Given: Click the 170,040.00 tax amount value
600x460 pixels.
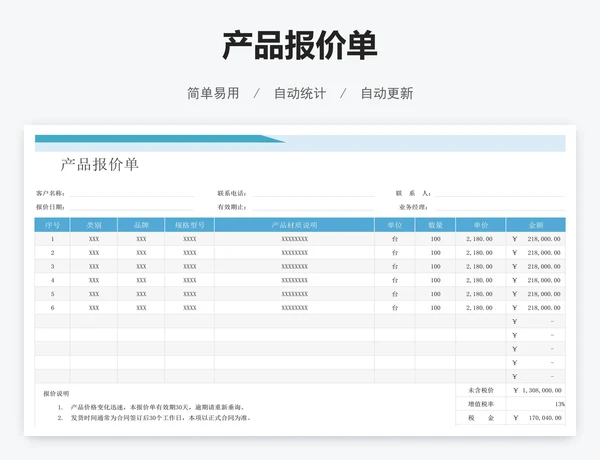Looking at the screenshot, I should coord(536,418).
